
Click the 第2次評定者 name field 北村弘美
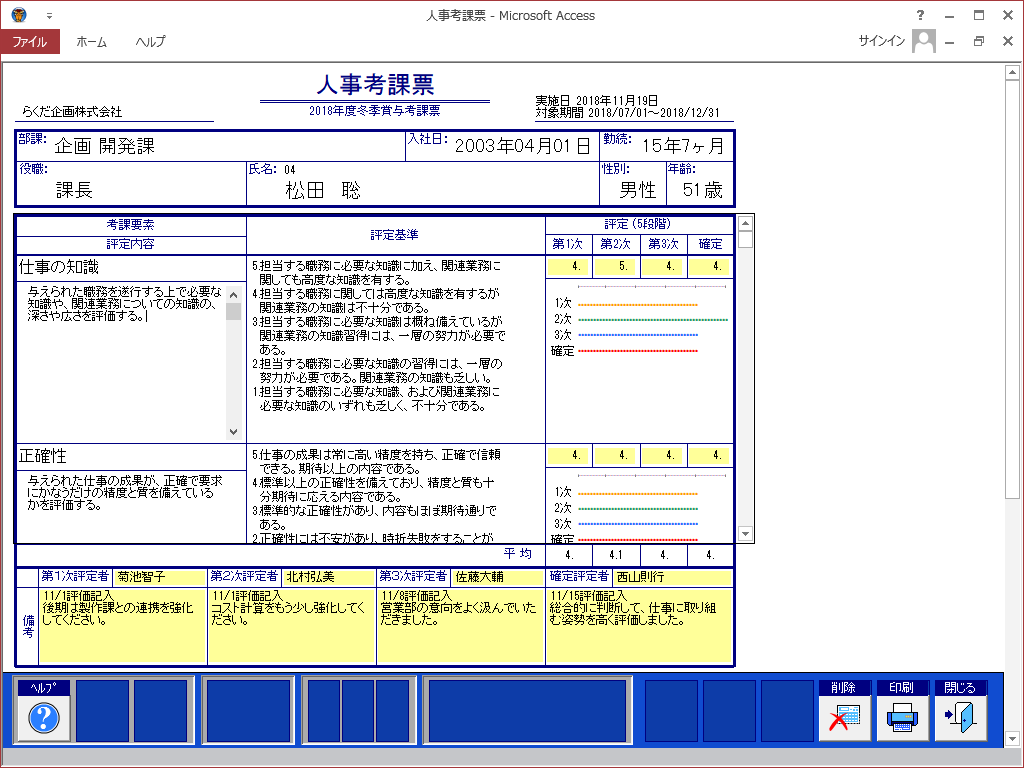(328, 577)
